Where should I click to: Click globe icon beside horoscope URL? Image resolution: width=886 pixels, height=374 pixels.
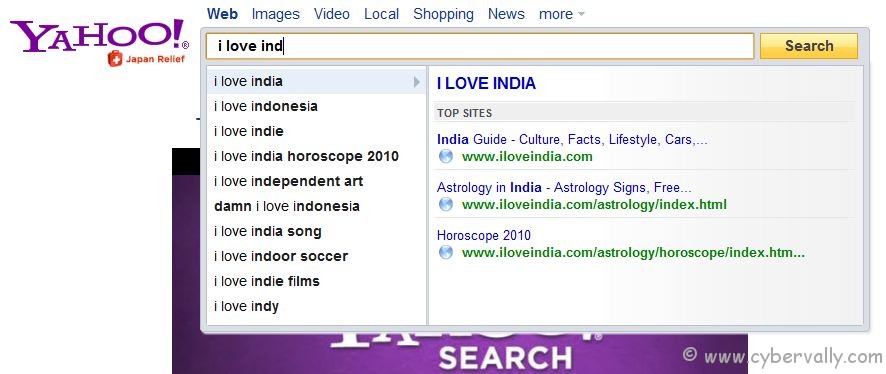pos(446,253)
